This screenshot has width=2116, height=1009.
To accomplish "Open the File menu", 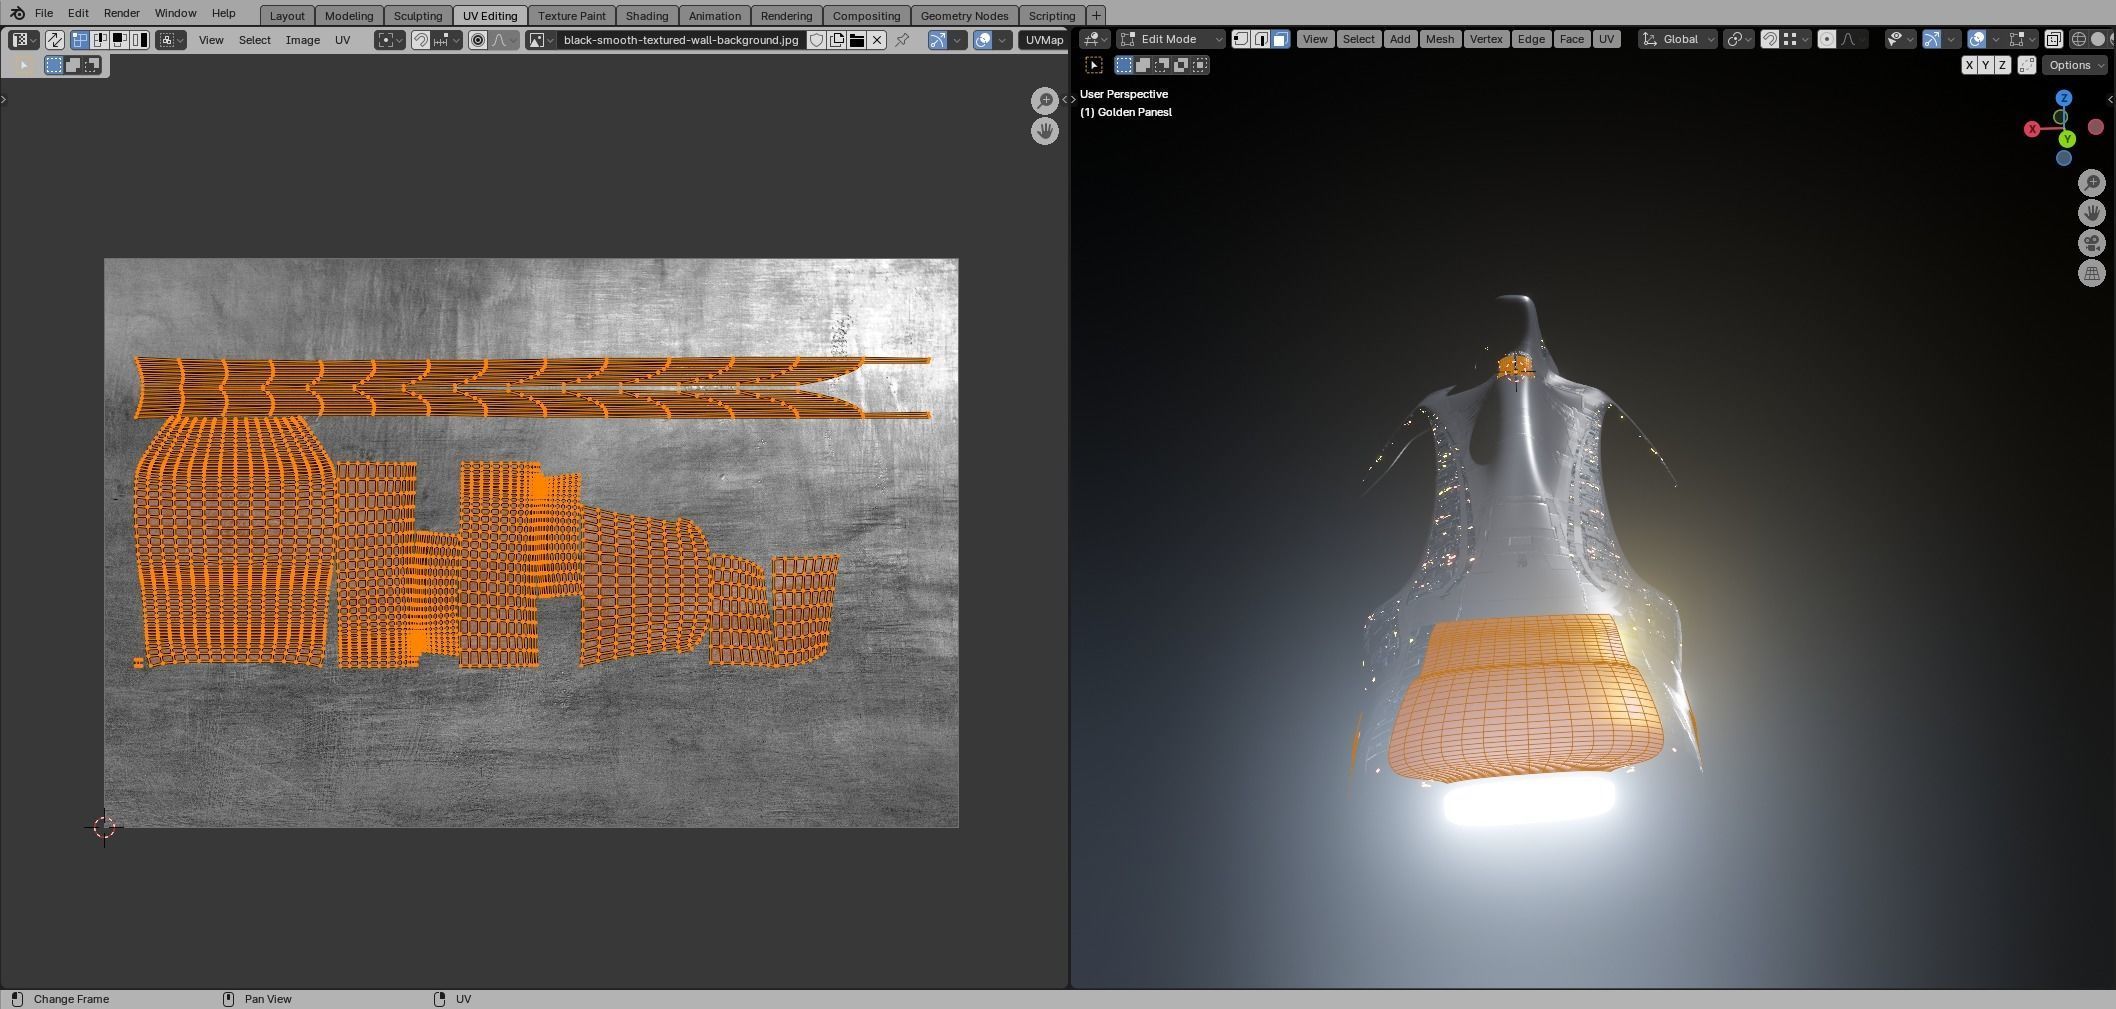I will click(x=44, y=13).
